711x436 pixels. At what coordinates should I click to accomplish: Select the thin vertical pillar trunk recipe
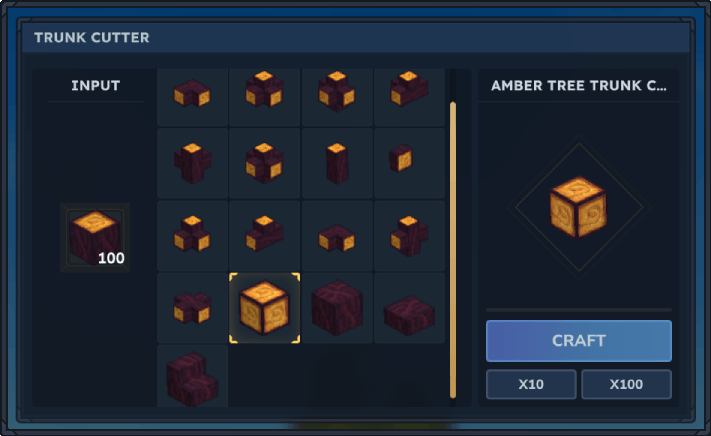pos(337,163)
